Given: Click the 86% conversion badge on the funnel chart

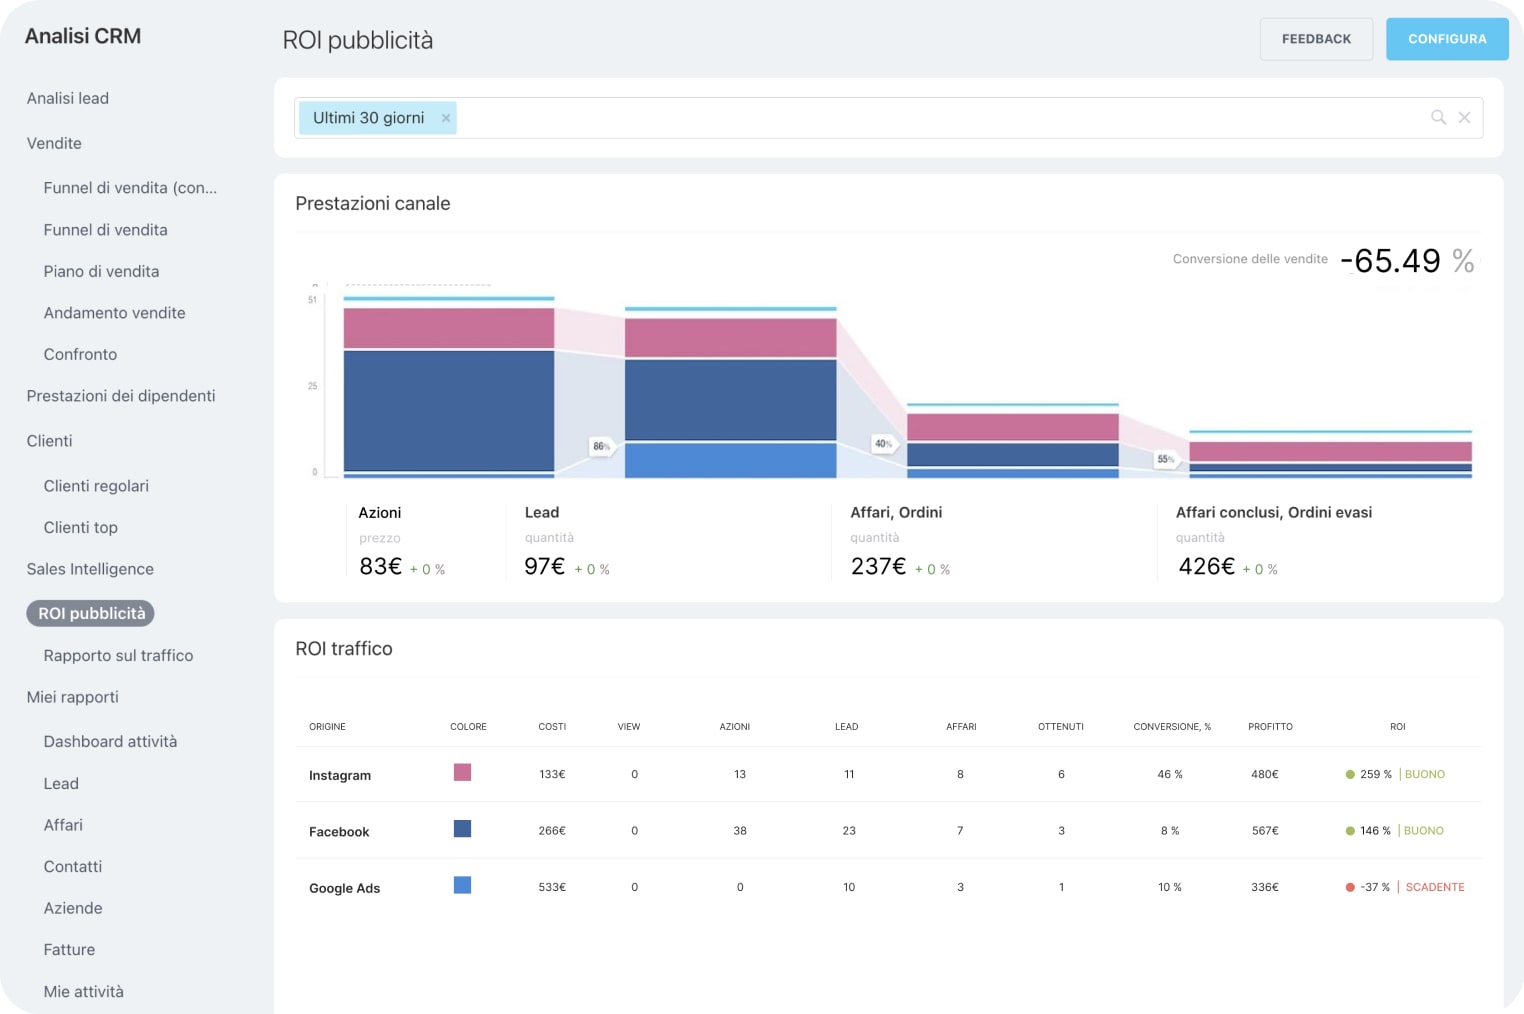Looking at the screenshot, I should (600, 447).
